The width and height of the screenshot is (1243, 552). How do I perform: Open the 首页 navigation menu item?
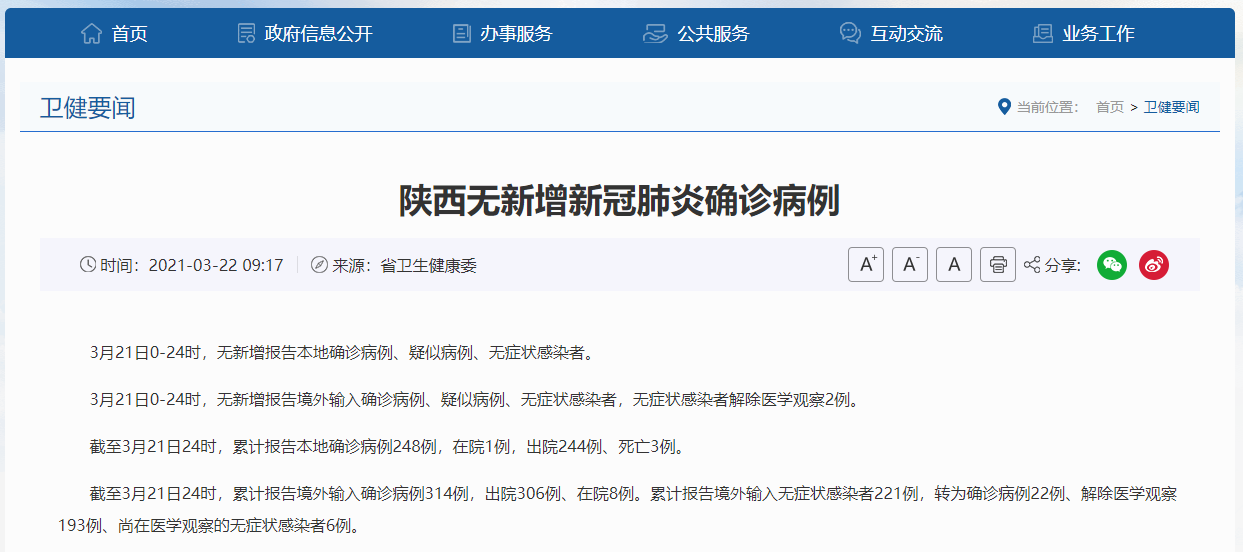coord(129,34)
